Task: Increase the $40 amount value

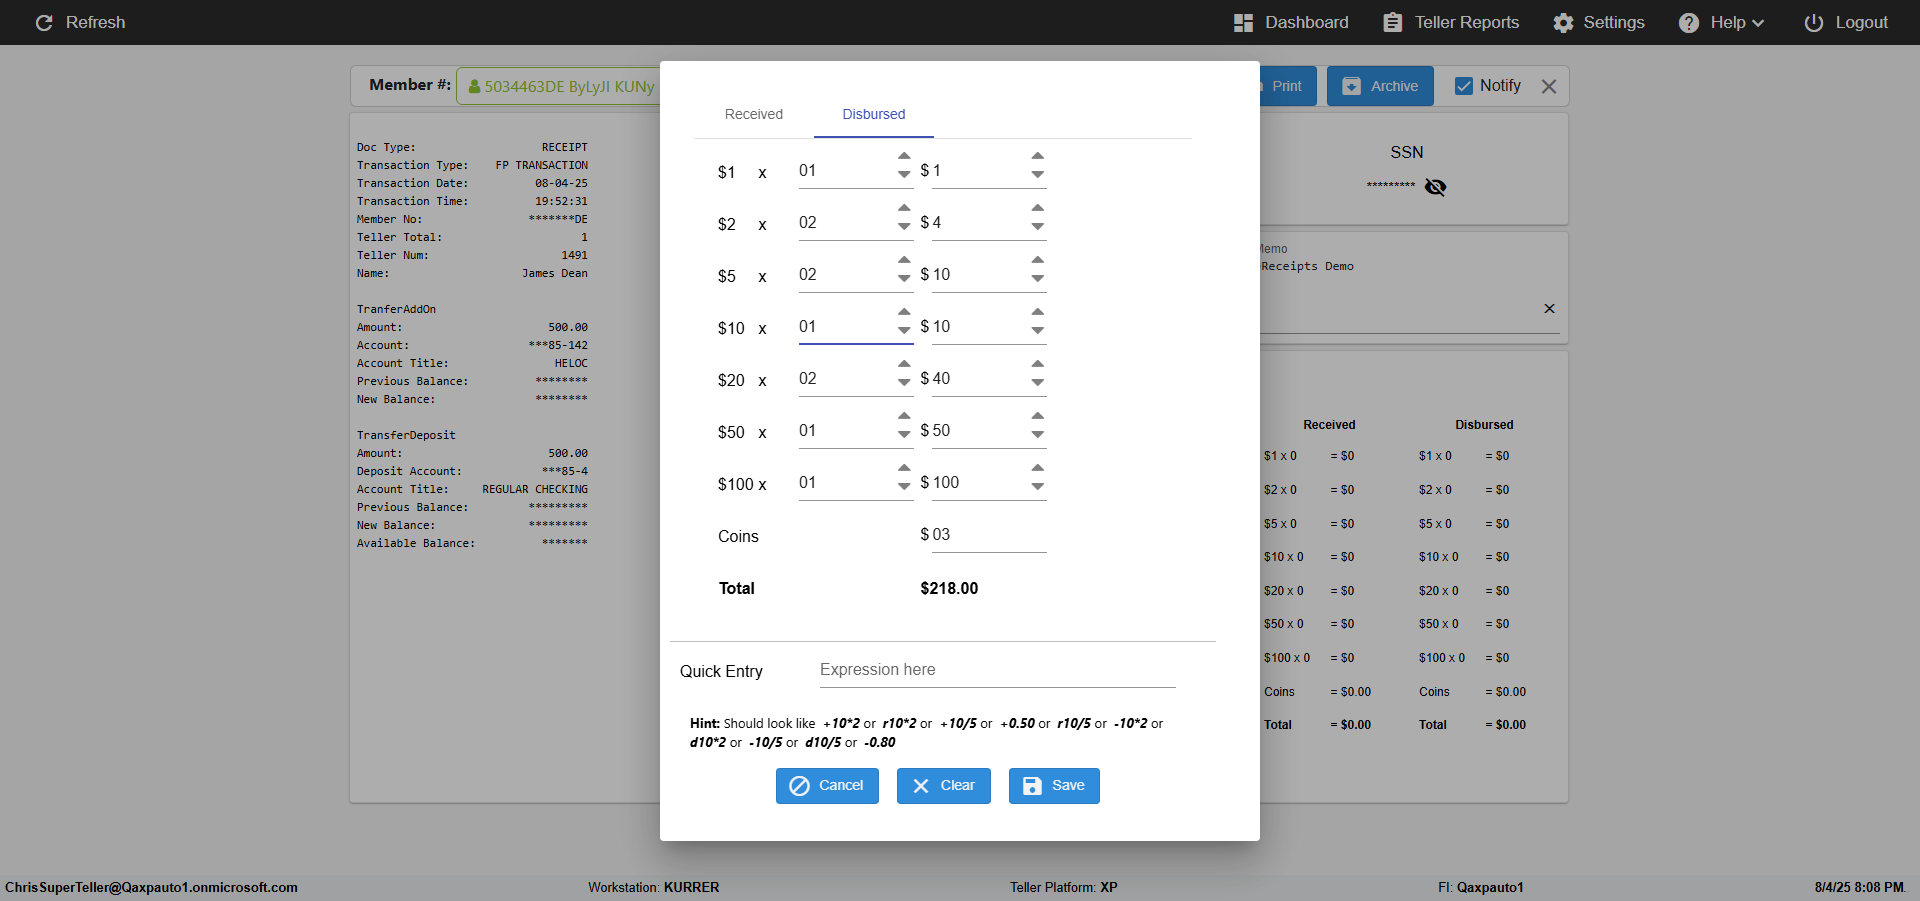Action: click(1038, 364)
